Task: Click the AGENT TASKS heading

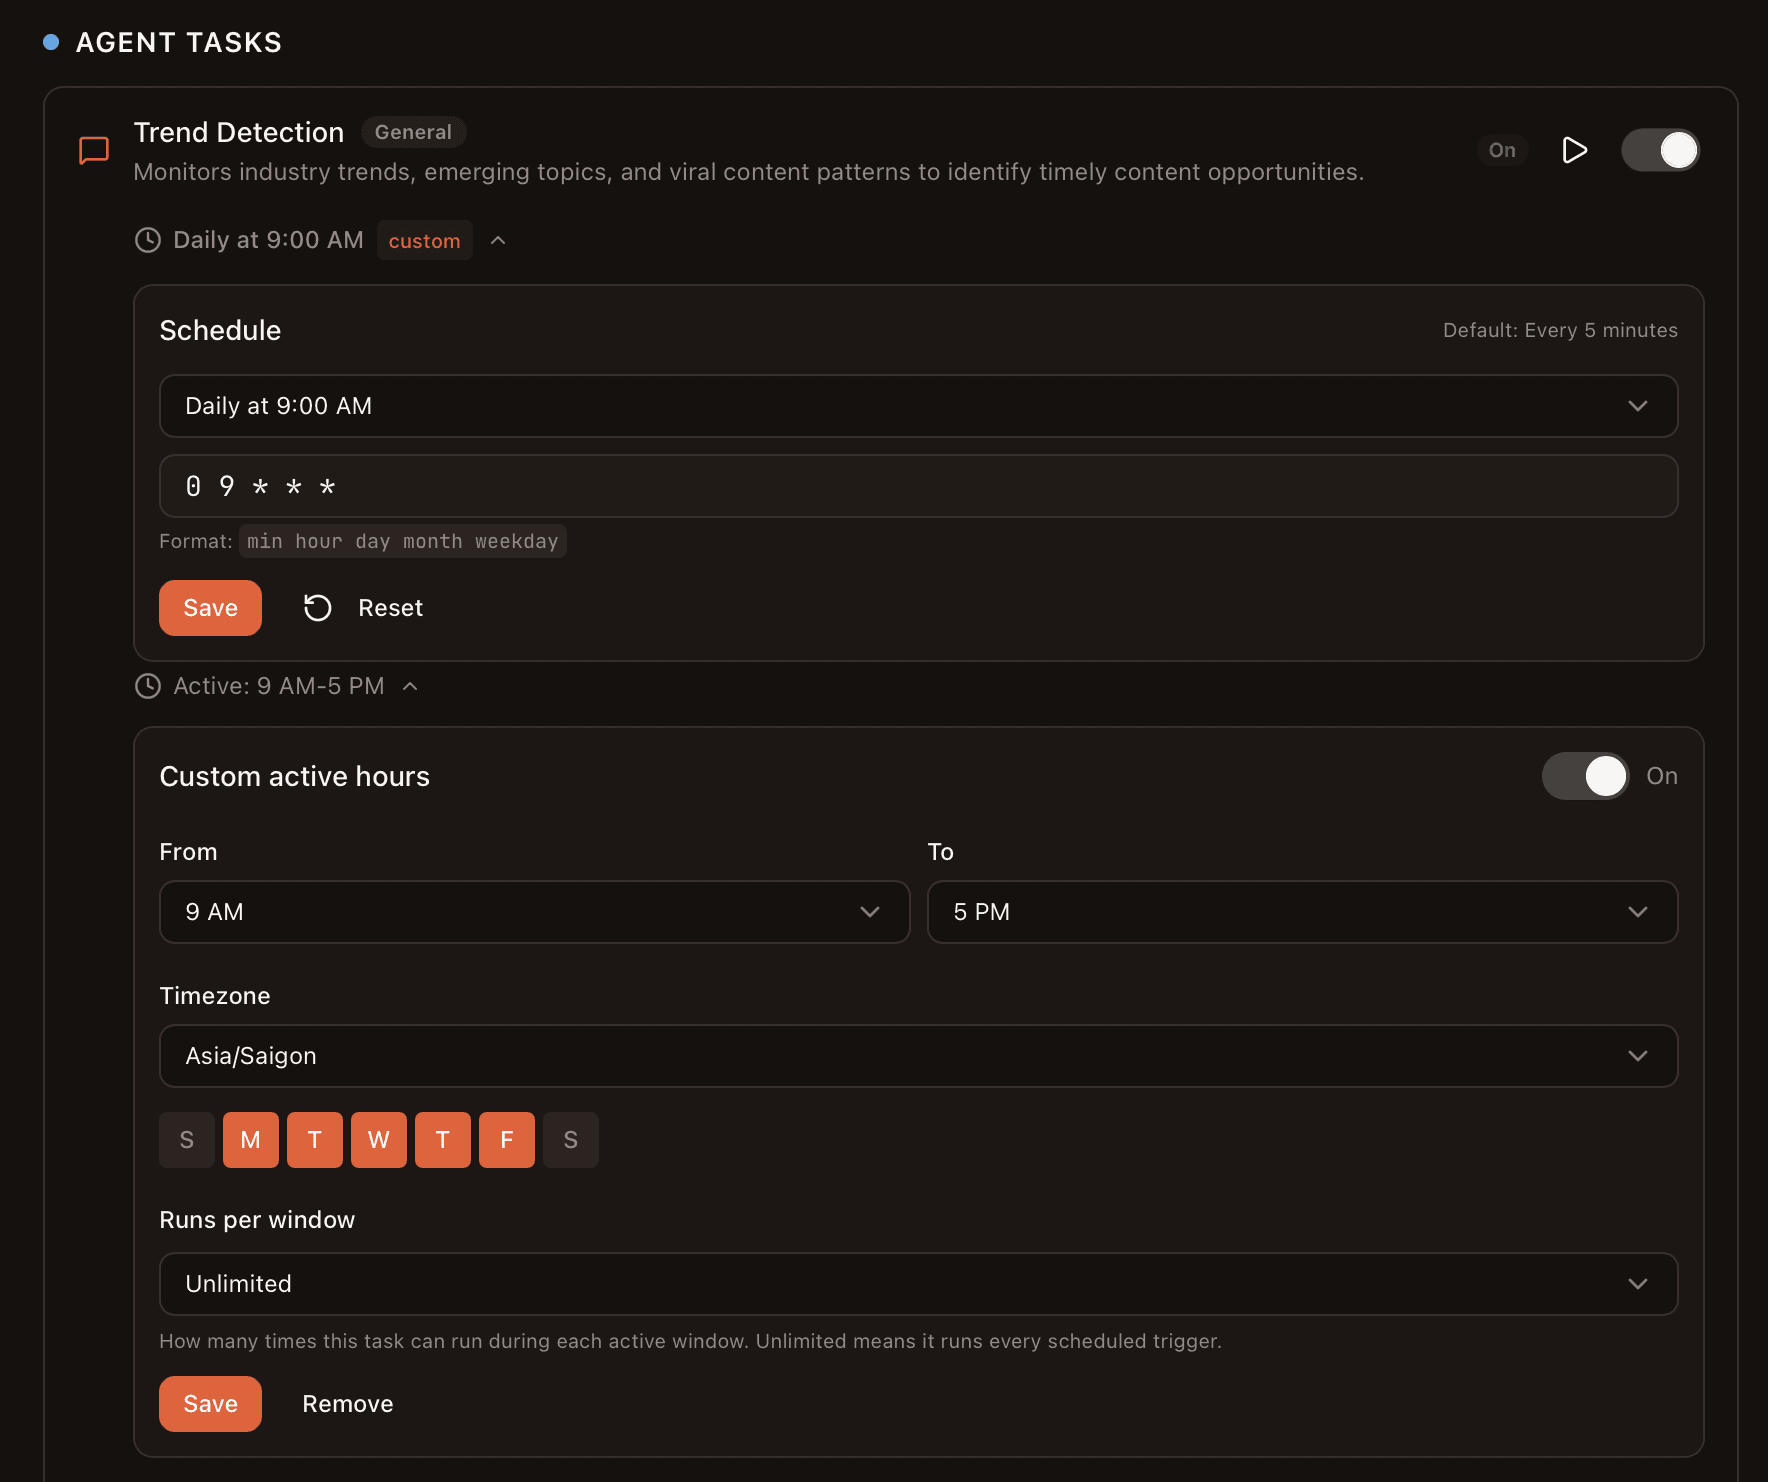Action: pos(179,42)
